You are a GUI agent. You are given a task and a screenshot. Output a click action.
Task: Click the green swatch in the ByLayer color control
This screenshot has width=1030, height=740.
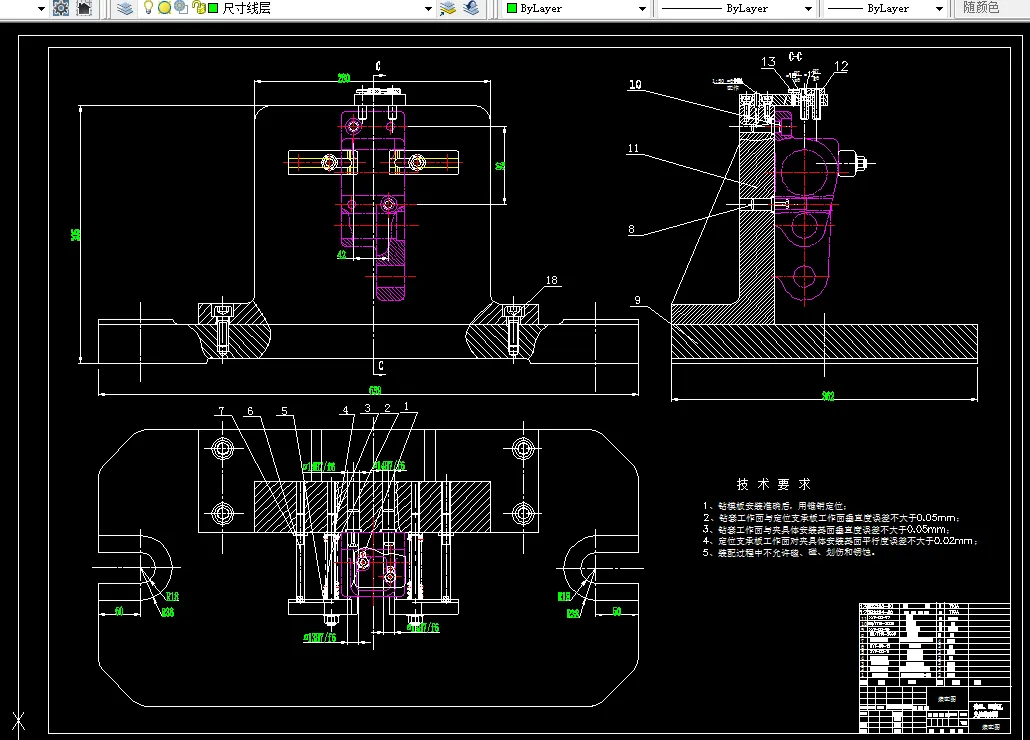tap(512, 9)
